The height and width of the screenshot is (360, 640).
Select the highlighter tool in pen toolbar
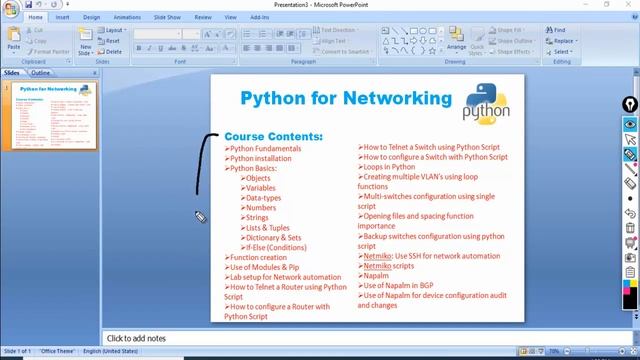(x=630, y=154)
